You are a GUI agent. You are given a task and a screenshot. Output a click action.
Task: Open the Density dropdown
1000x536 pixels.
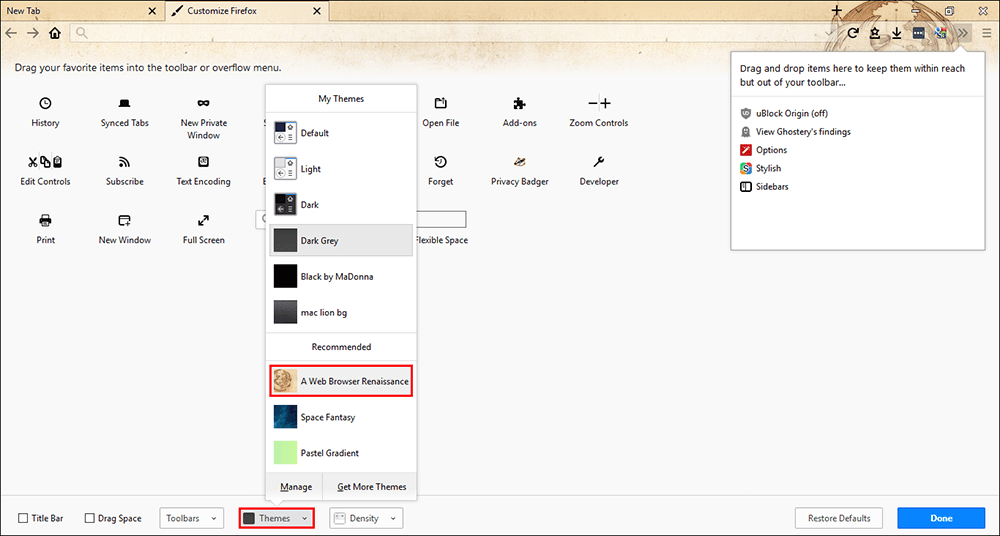click(366, 518)
